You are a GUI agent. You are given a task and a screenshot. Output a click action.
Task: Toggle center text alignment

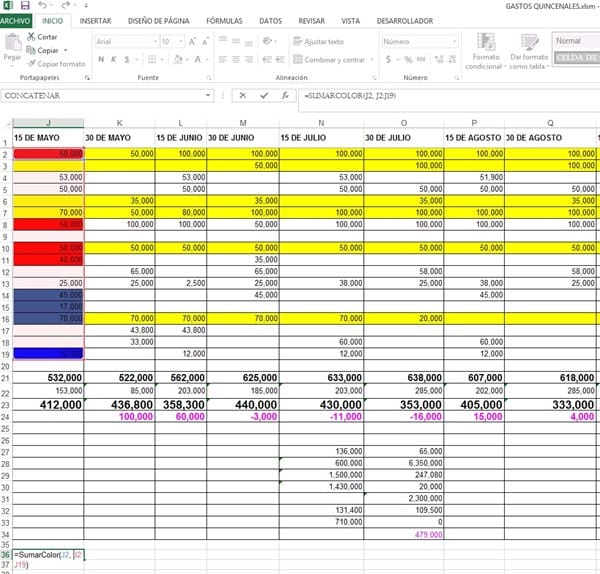pyautogui.click(x=236, y=59)
